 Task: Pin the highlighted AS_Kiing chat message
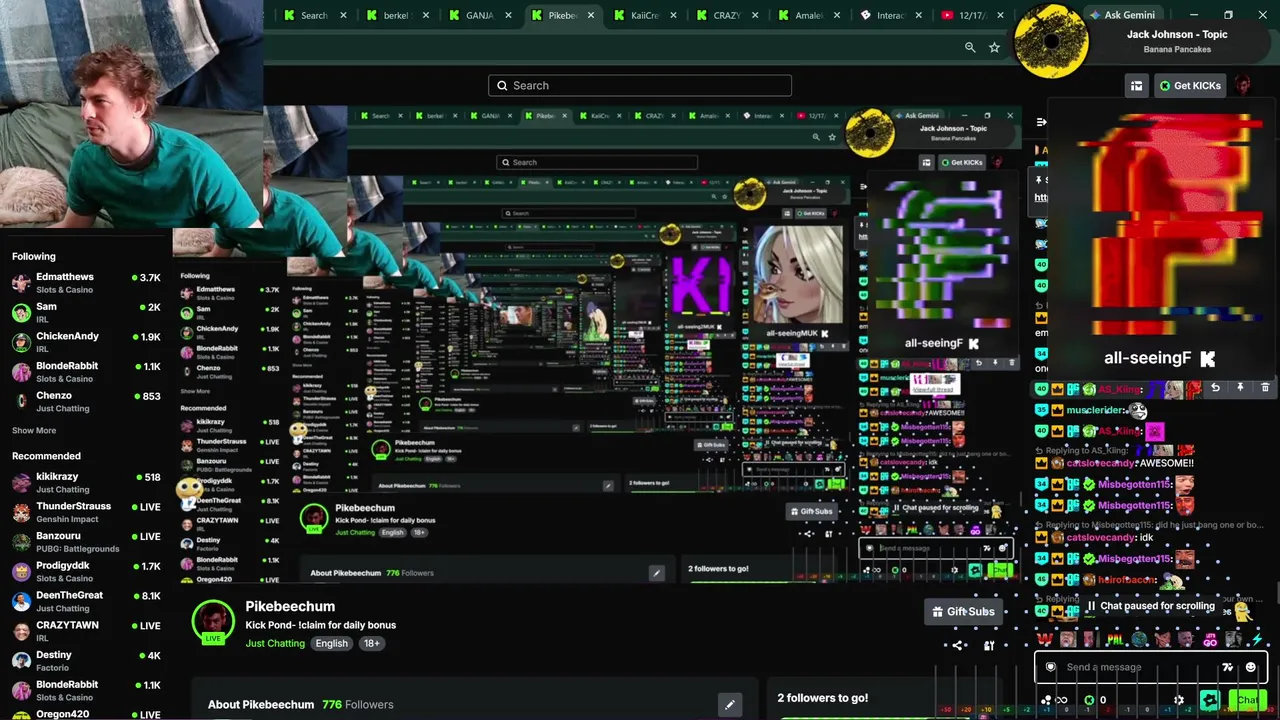(1240, 388)
